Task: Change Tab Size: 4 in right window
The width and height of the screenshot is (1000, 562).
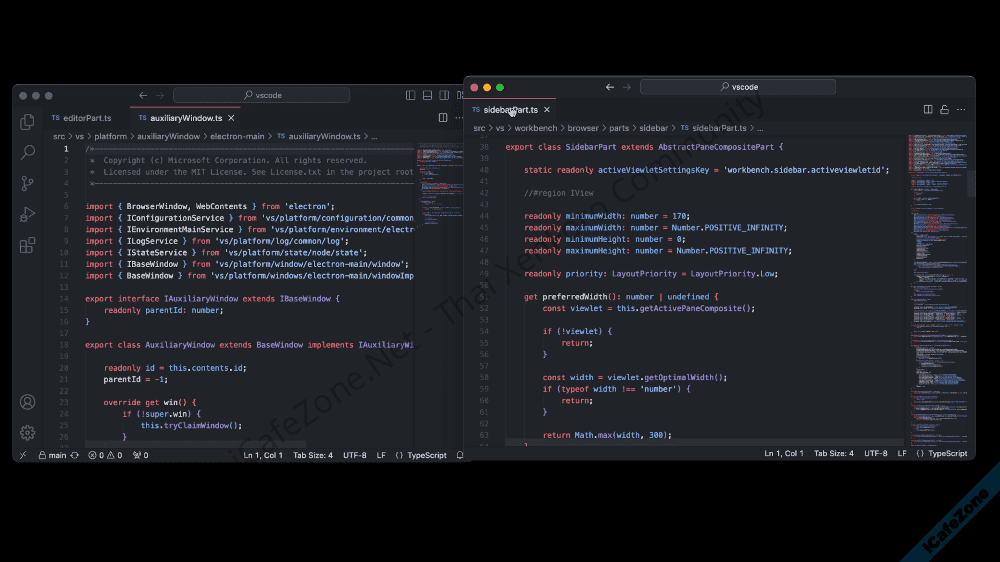Action: [x=833, y=453]
